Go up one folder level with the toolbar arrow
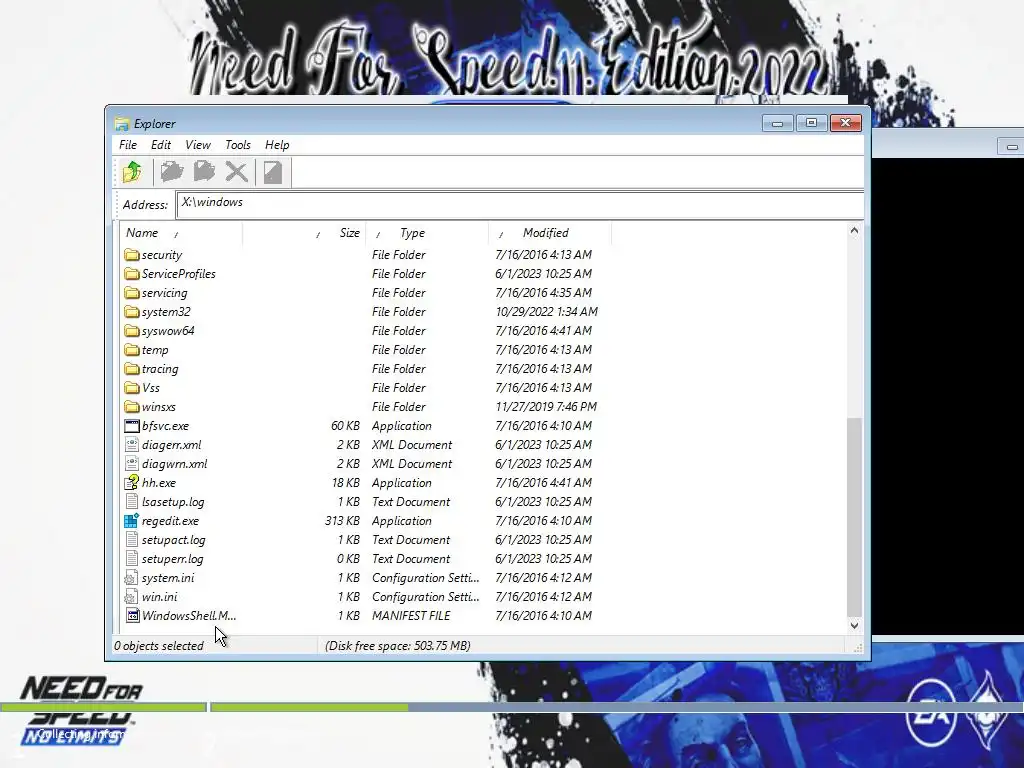 pyautogui.click(x=133, y=172)
